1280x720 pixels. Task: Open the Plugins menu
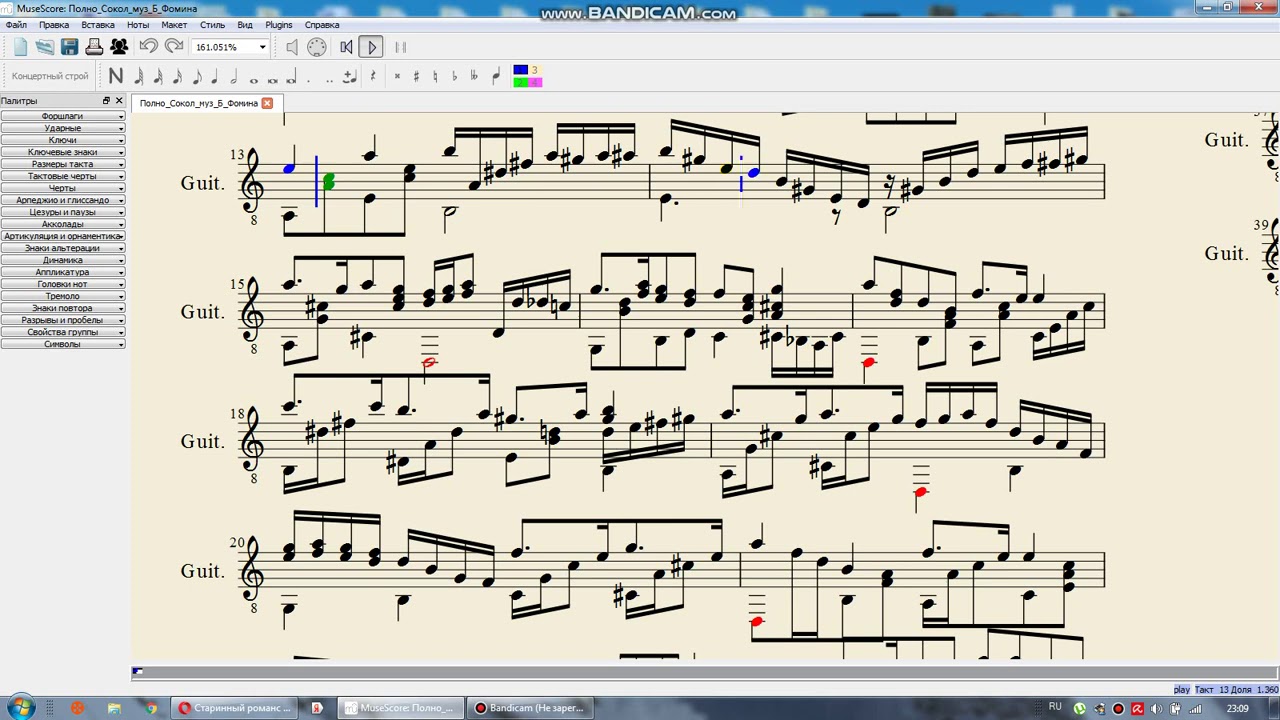point(279,25)
